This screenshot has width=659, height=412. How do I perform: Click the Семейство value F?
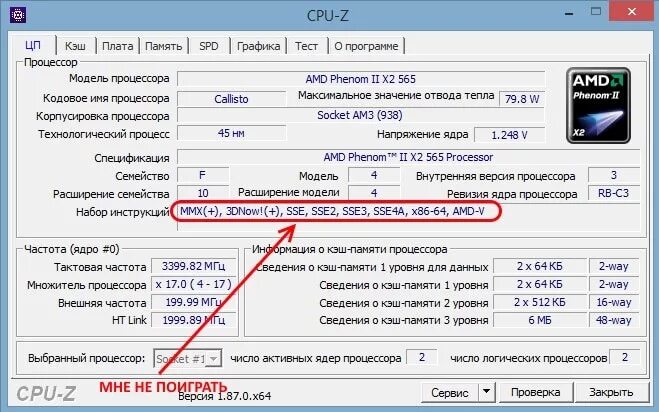(203, 175)
